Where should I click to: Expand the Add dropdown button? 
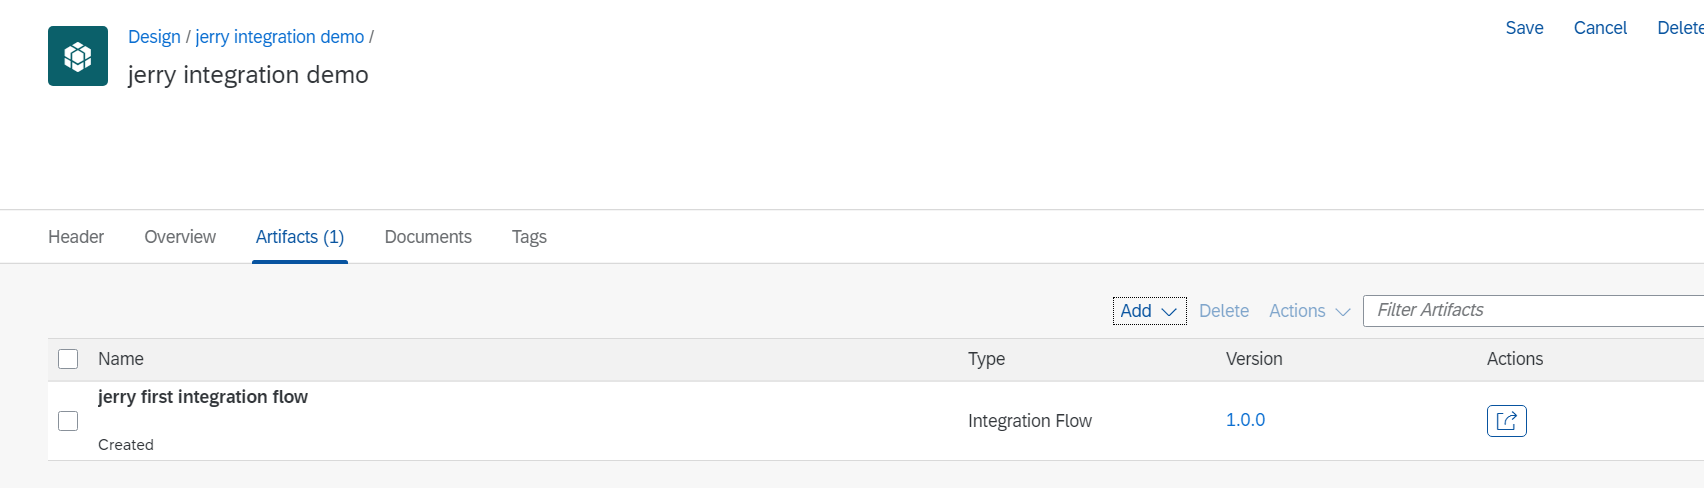(x=1148, y=311)
